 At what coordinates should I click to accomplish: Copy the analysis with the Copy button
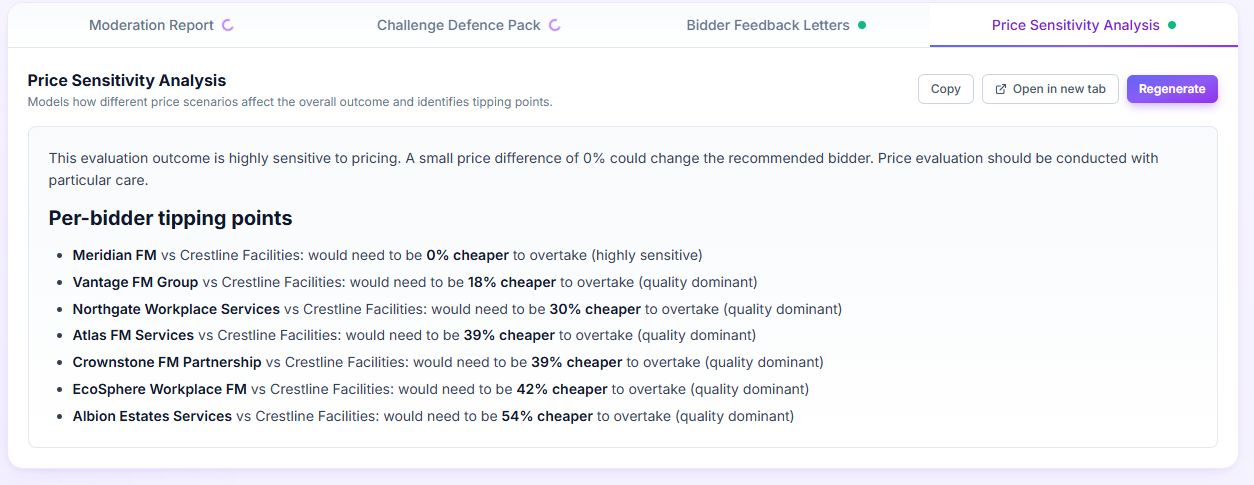[x=945, y=89]
